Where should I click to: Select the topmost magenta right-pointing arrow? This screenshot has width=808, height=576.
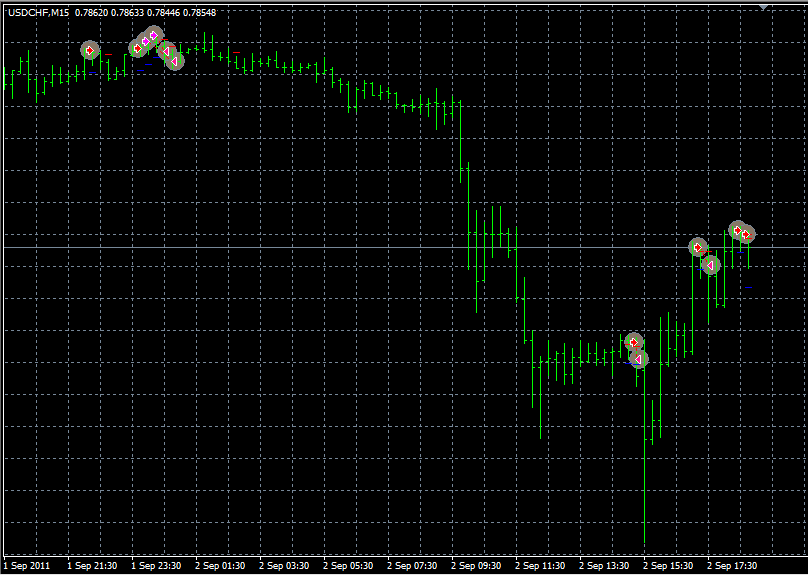(154, 35)
